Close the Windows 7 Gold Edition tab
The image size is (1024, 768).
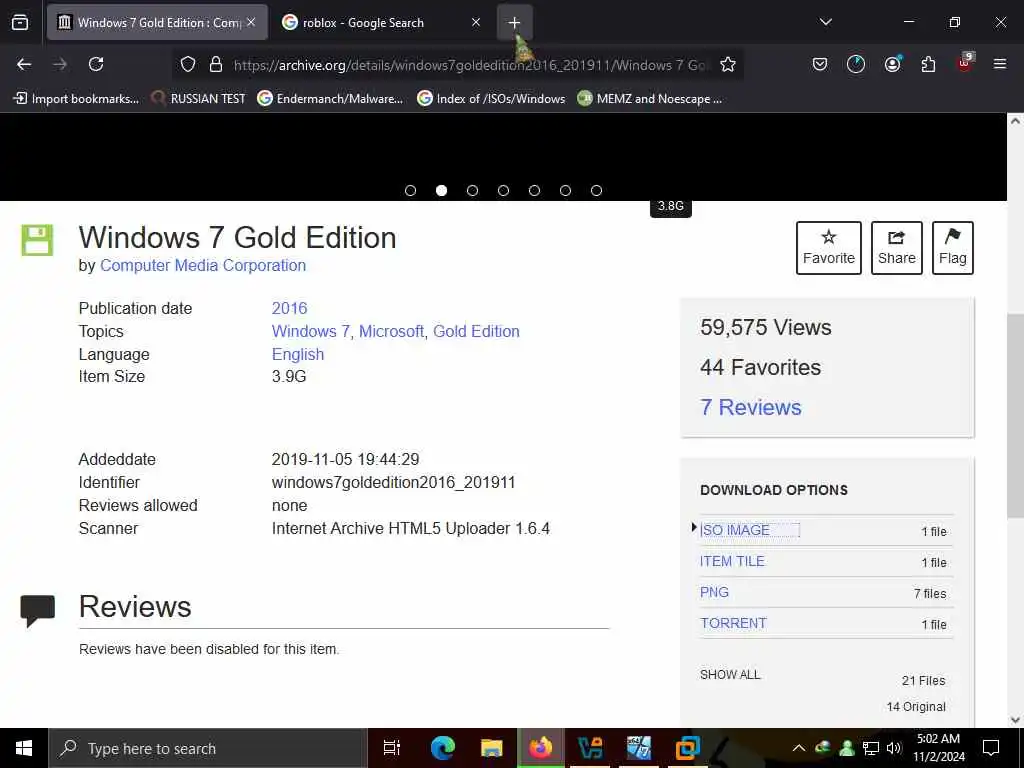coord(251,22)
